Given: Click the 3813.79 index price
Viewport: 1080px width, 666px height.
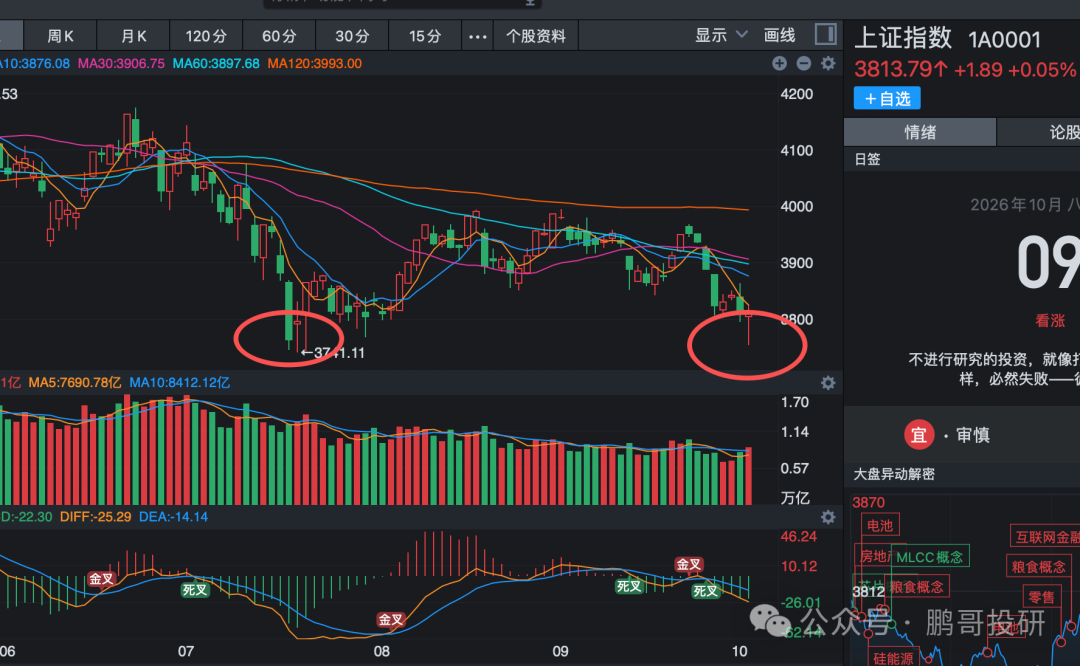Looking at the screenshot, I should [901, 70].
